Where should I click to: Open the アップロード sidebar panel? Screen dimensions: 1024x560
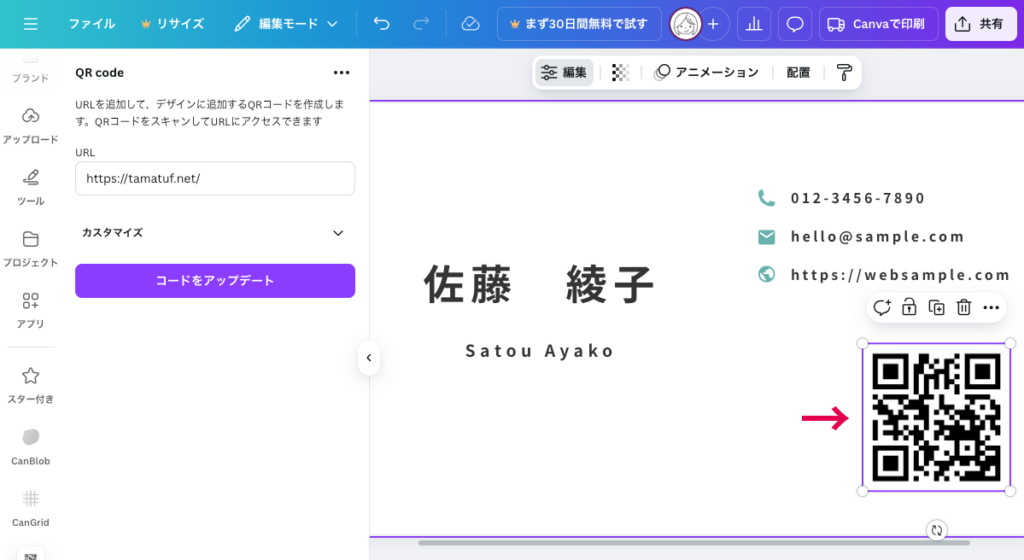coord(30,125)
